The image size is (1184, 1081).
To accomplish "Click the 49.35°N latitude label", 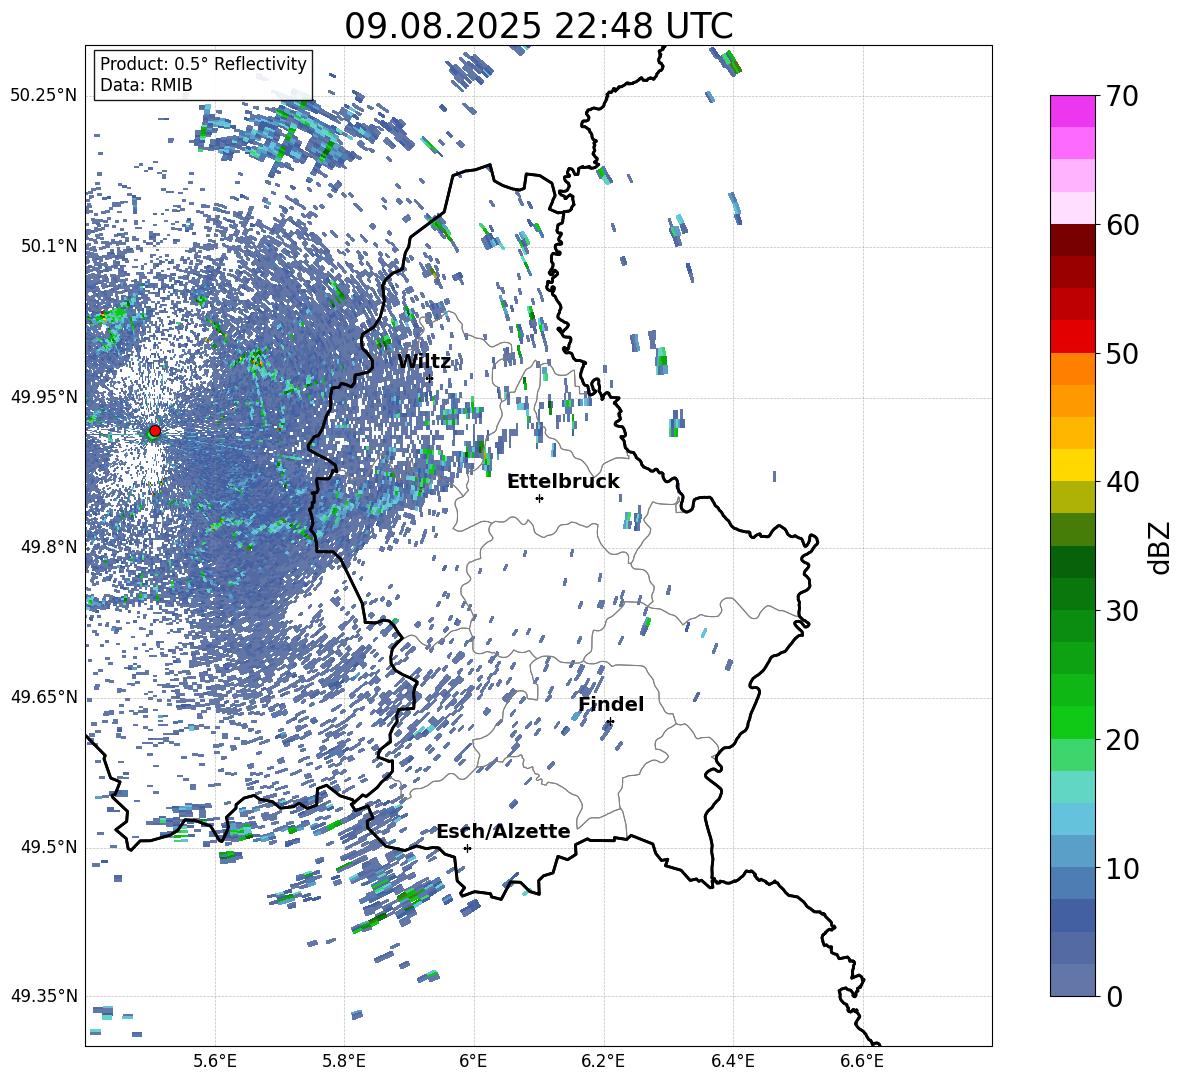I will click(x=44, y=996).
